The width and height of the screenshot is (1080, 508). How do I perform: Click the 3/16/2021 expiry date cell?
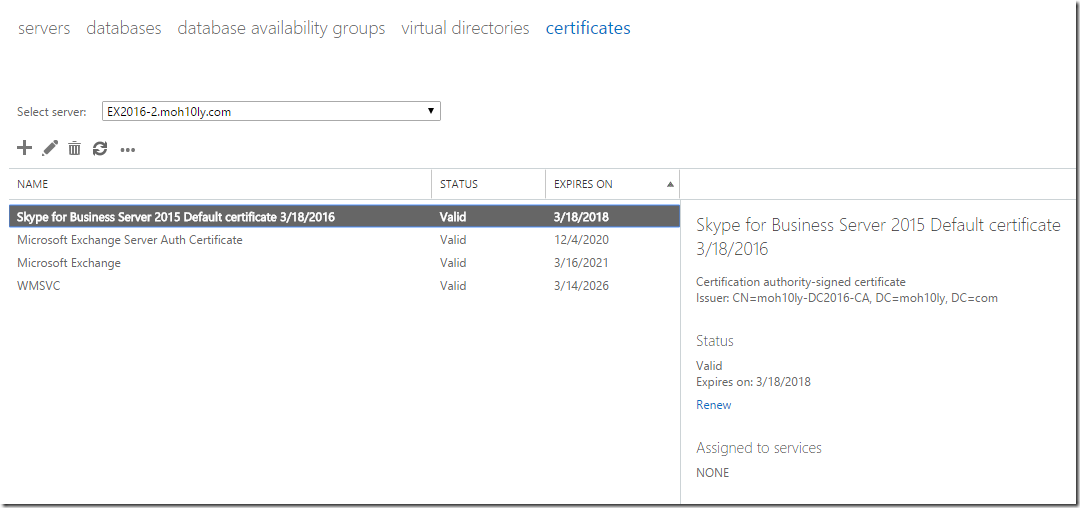581,263
